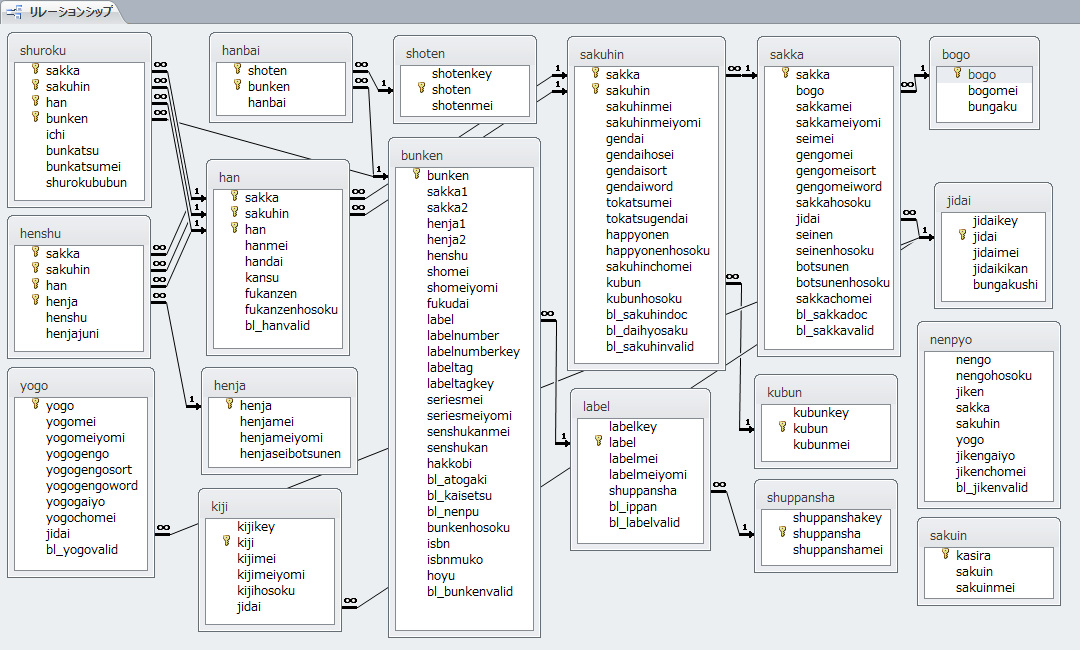Viewport: 1080px width, 650px height.
Task: Click the relationships icon on the tab
Action: [14, 12]
